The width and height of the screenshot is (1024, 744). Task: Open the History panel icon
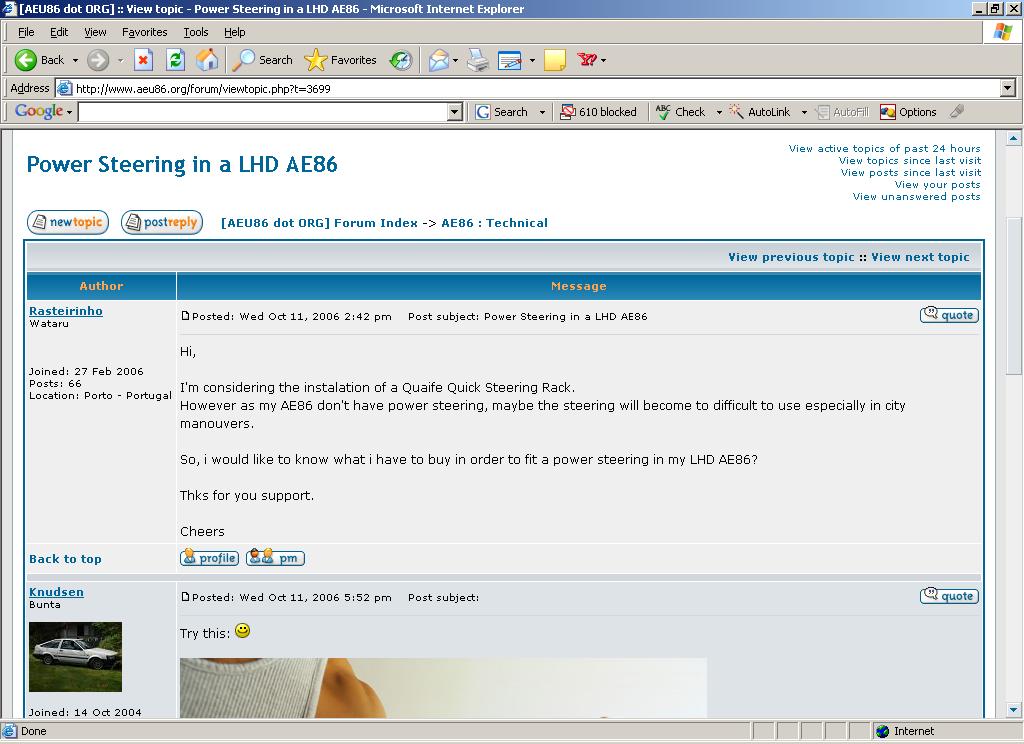point(401,60)
